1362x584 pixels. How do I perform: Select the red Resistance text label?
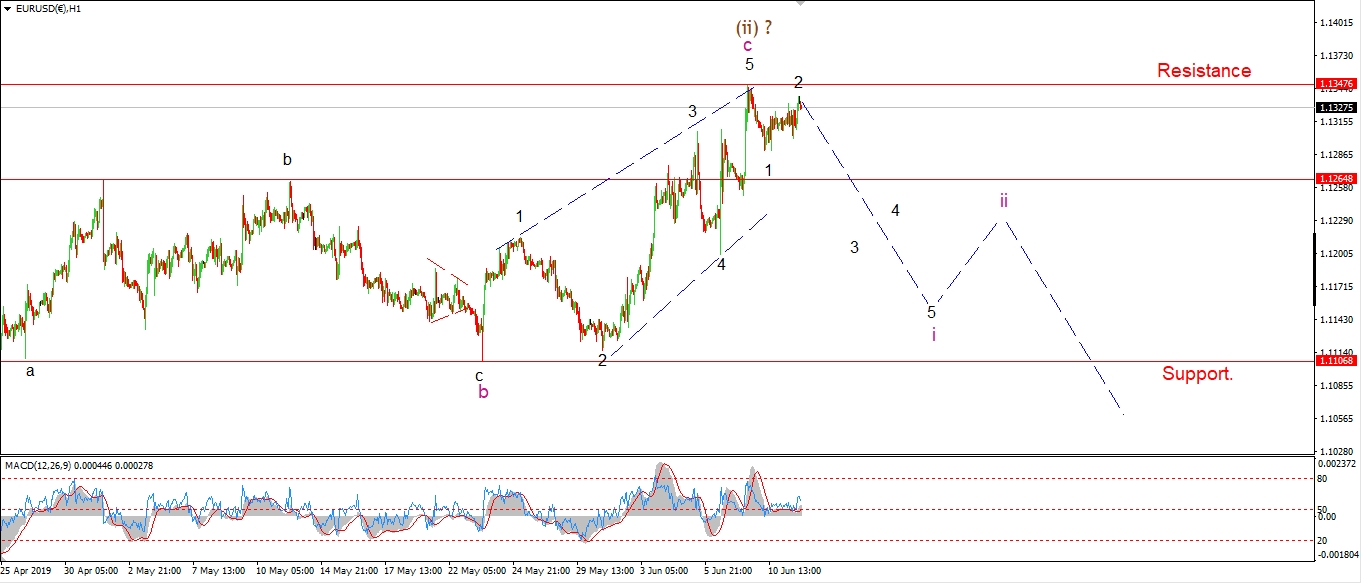[1203, 71]
